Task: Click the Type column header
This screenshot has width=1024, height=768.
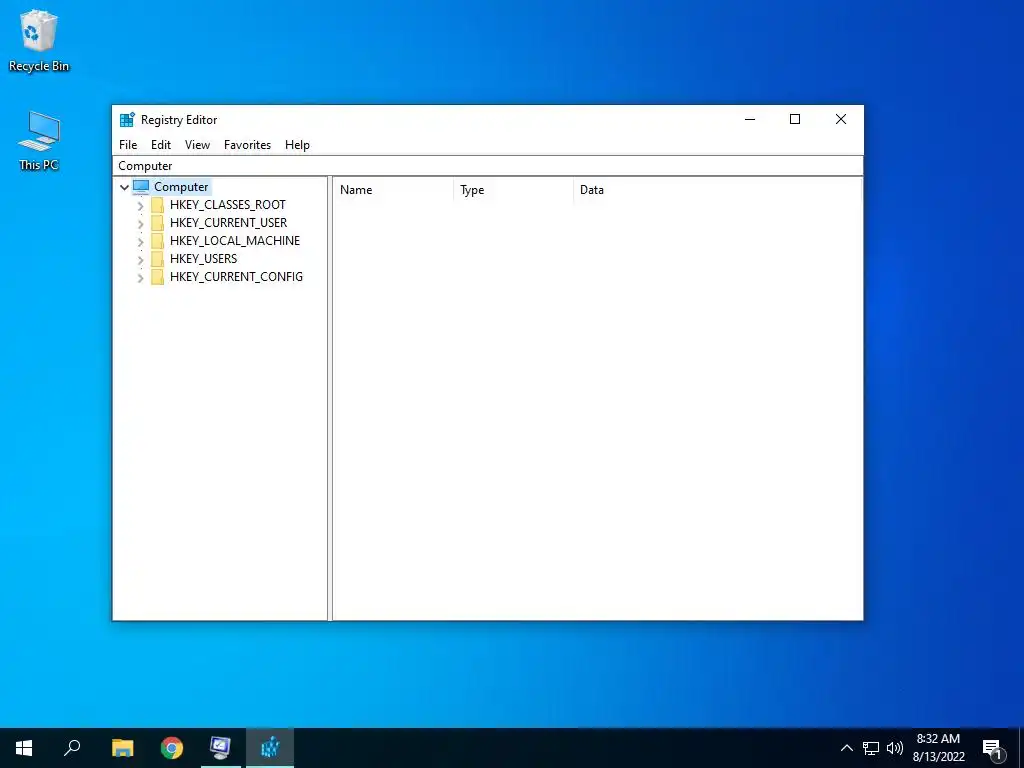Action: click(x=513, y=190)
